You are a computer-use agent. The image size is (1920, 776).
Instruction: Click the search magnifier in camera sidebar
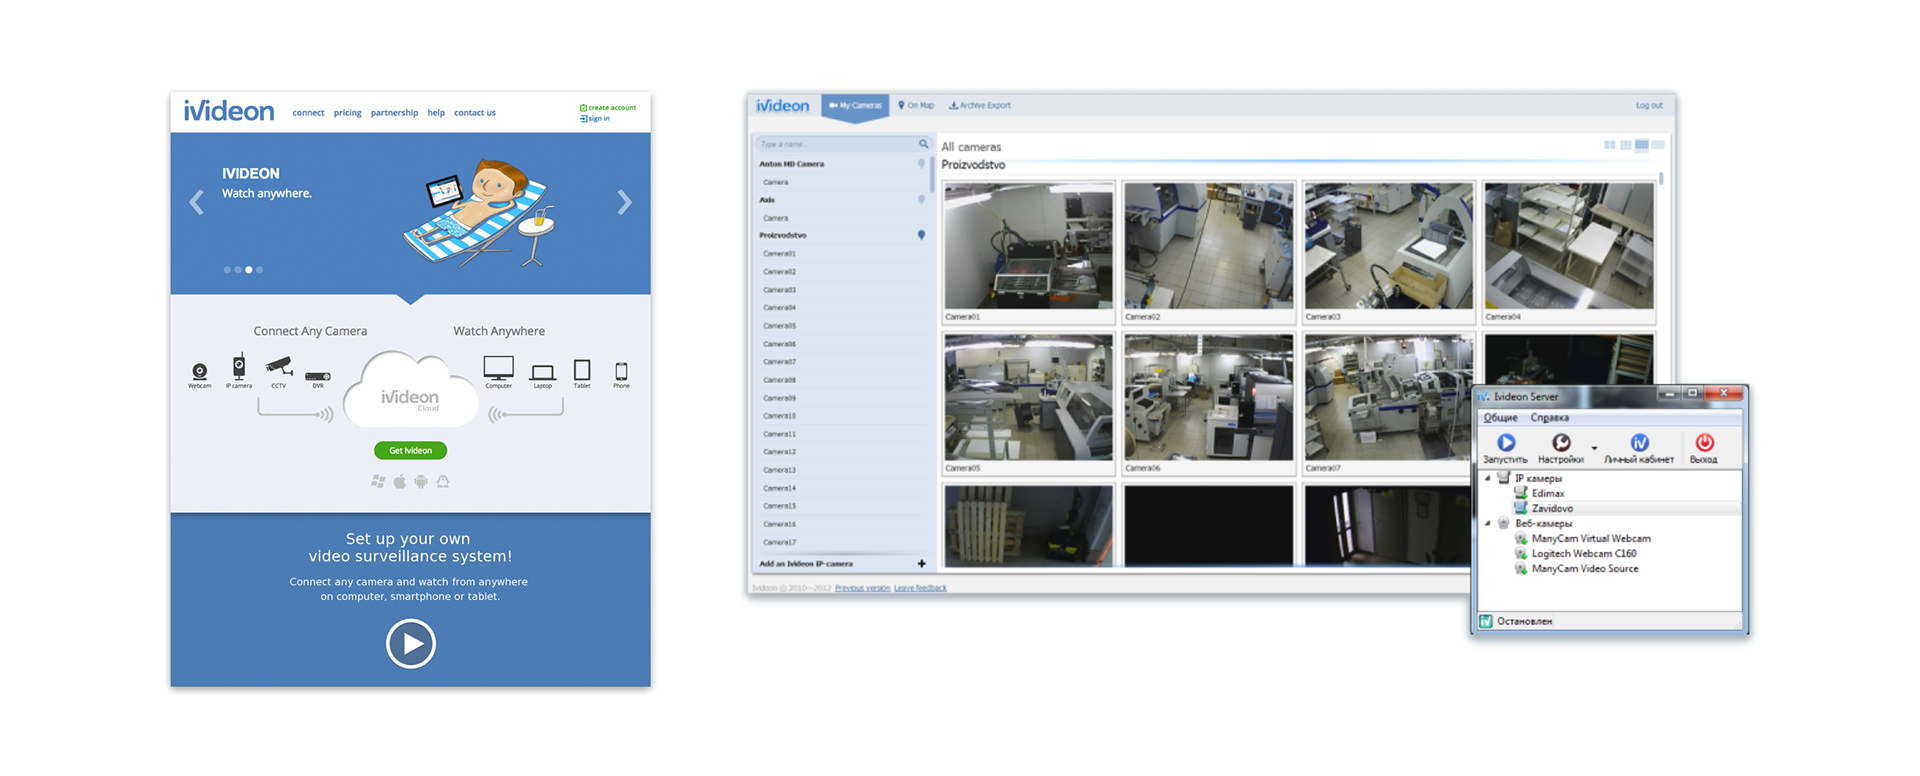pos(923,144)
